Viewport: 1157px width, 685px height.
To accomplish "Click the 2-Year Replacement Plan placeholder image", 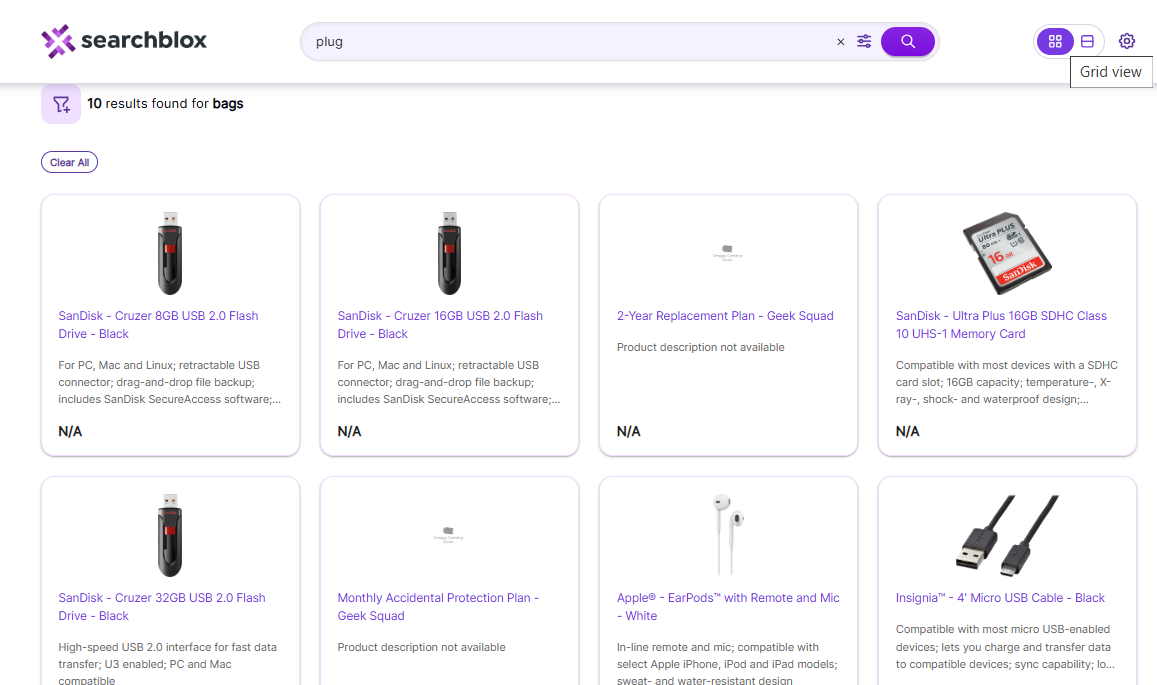I will pyautogui.click(x=728, y=253).
